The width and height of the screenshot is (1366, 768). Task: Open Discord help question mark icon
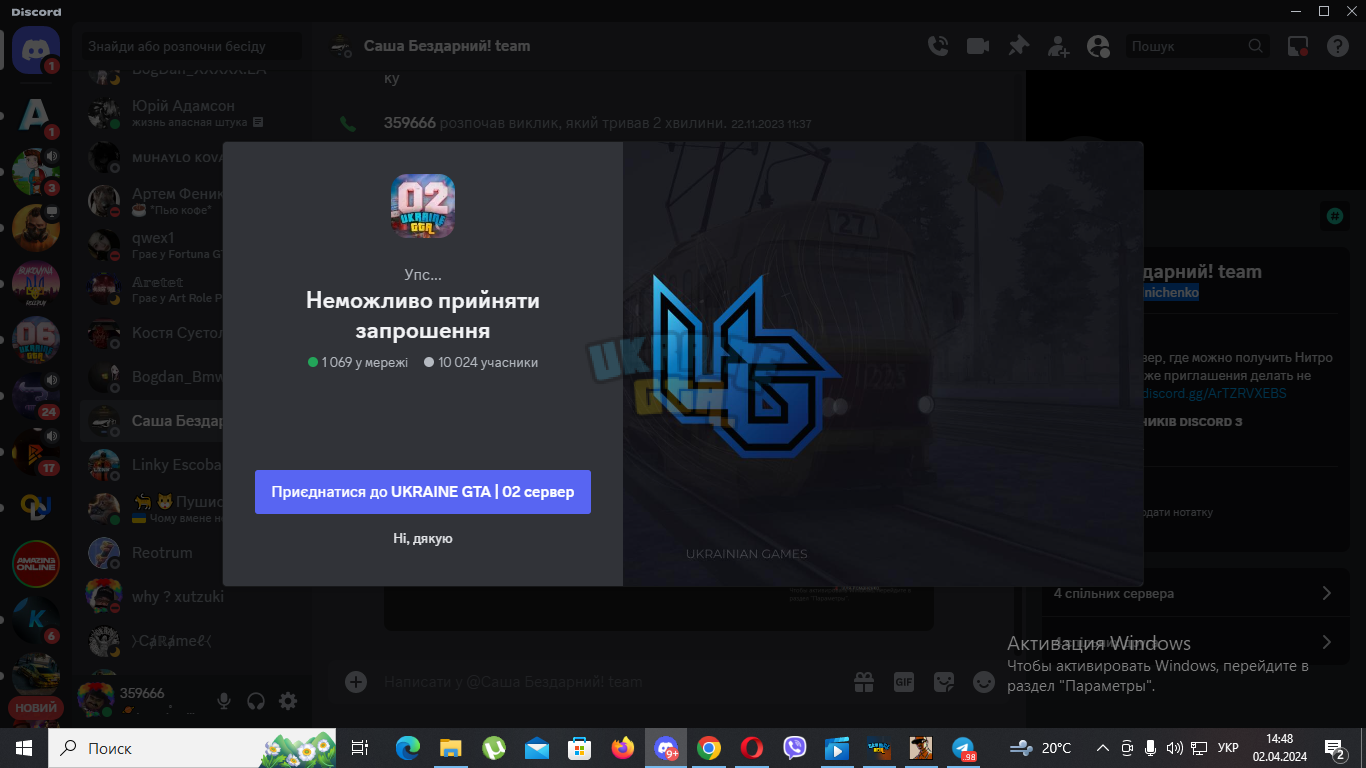coord(1338,46)
